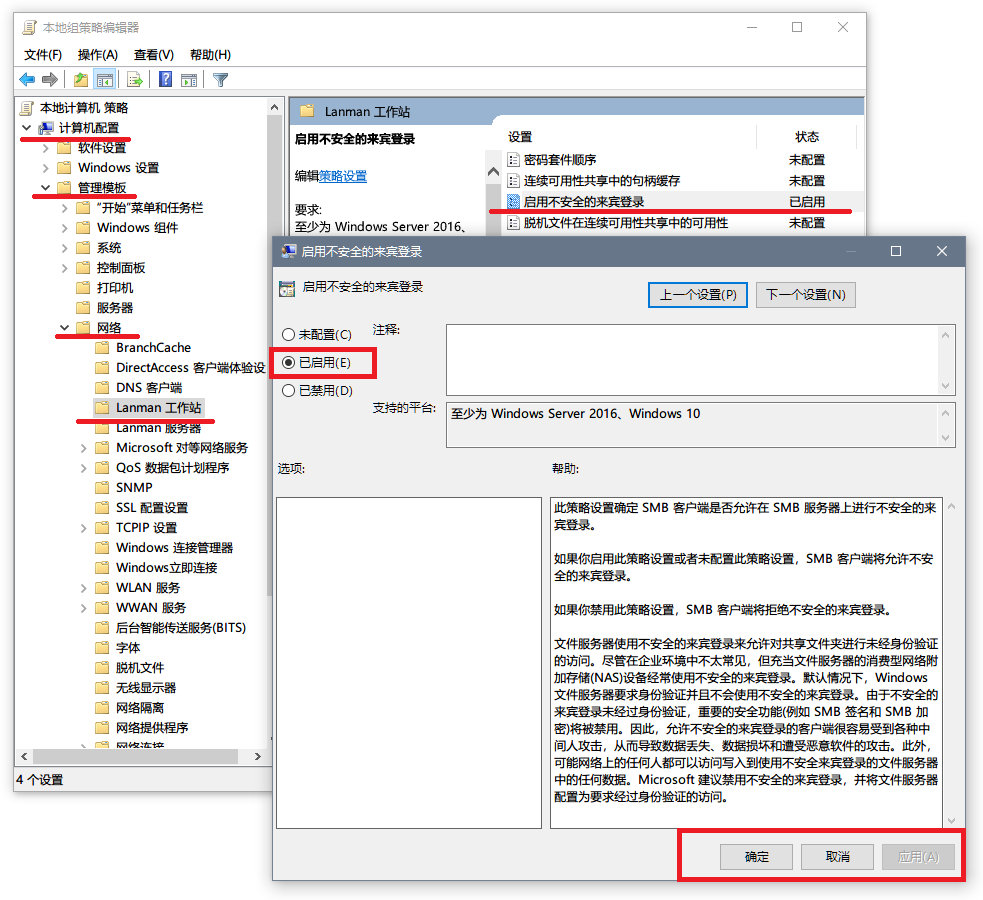
Task: Collapse the 计算机配置 tree node
Action: click(26, 128)
